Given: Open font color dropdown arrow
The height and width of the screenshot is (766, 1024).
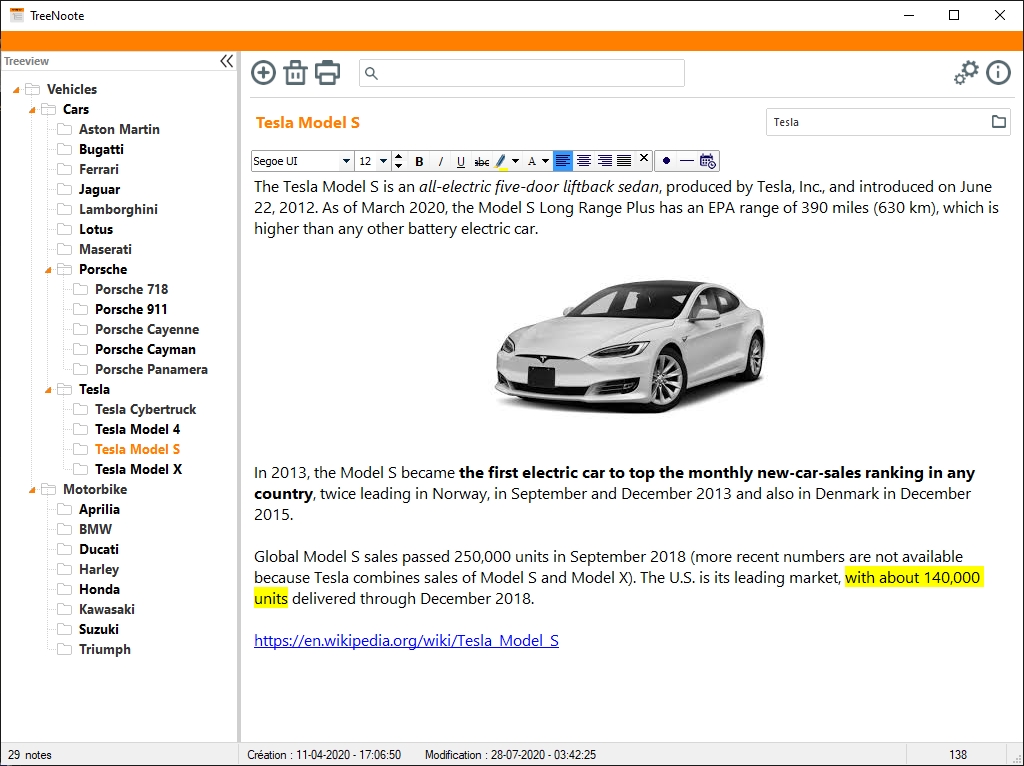Looking at the screenshot, I should [545, 161].
